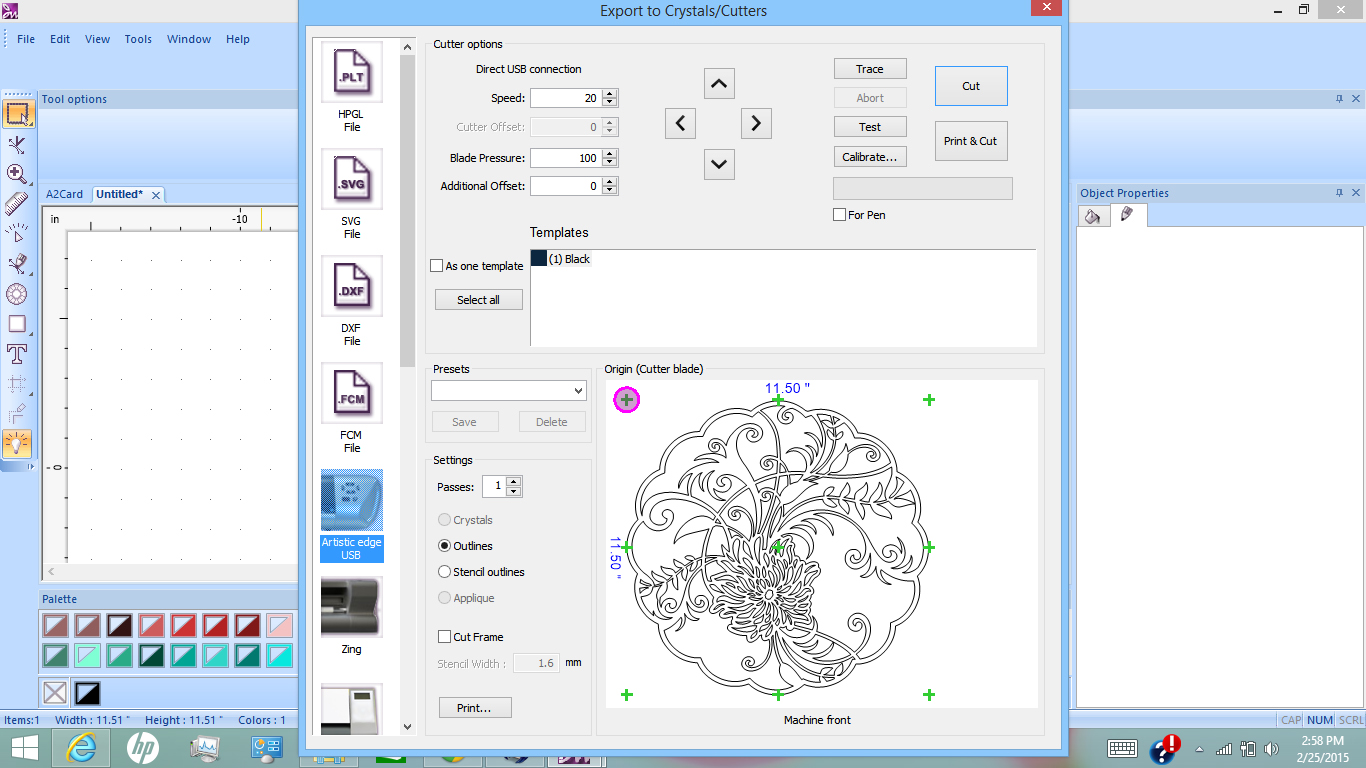Image resolution: width=1366 pixels, height=768 pixels.
Task: Decrease the Passes count
Action: pos(514,491)
